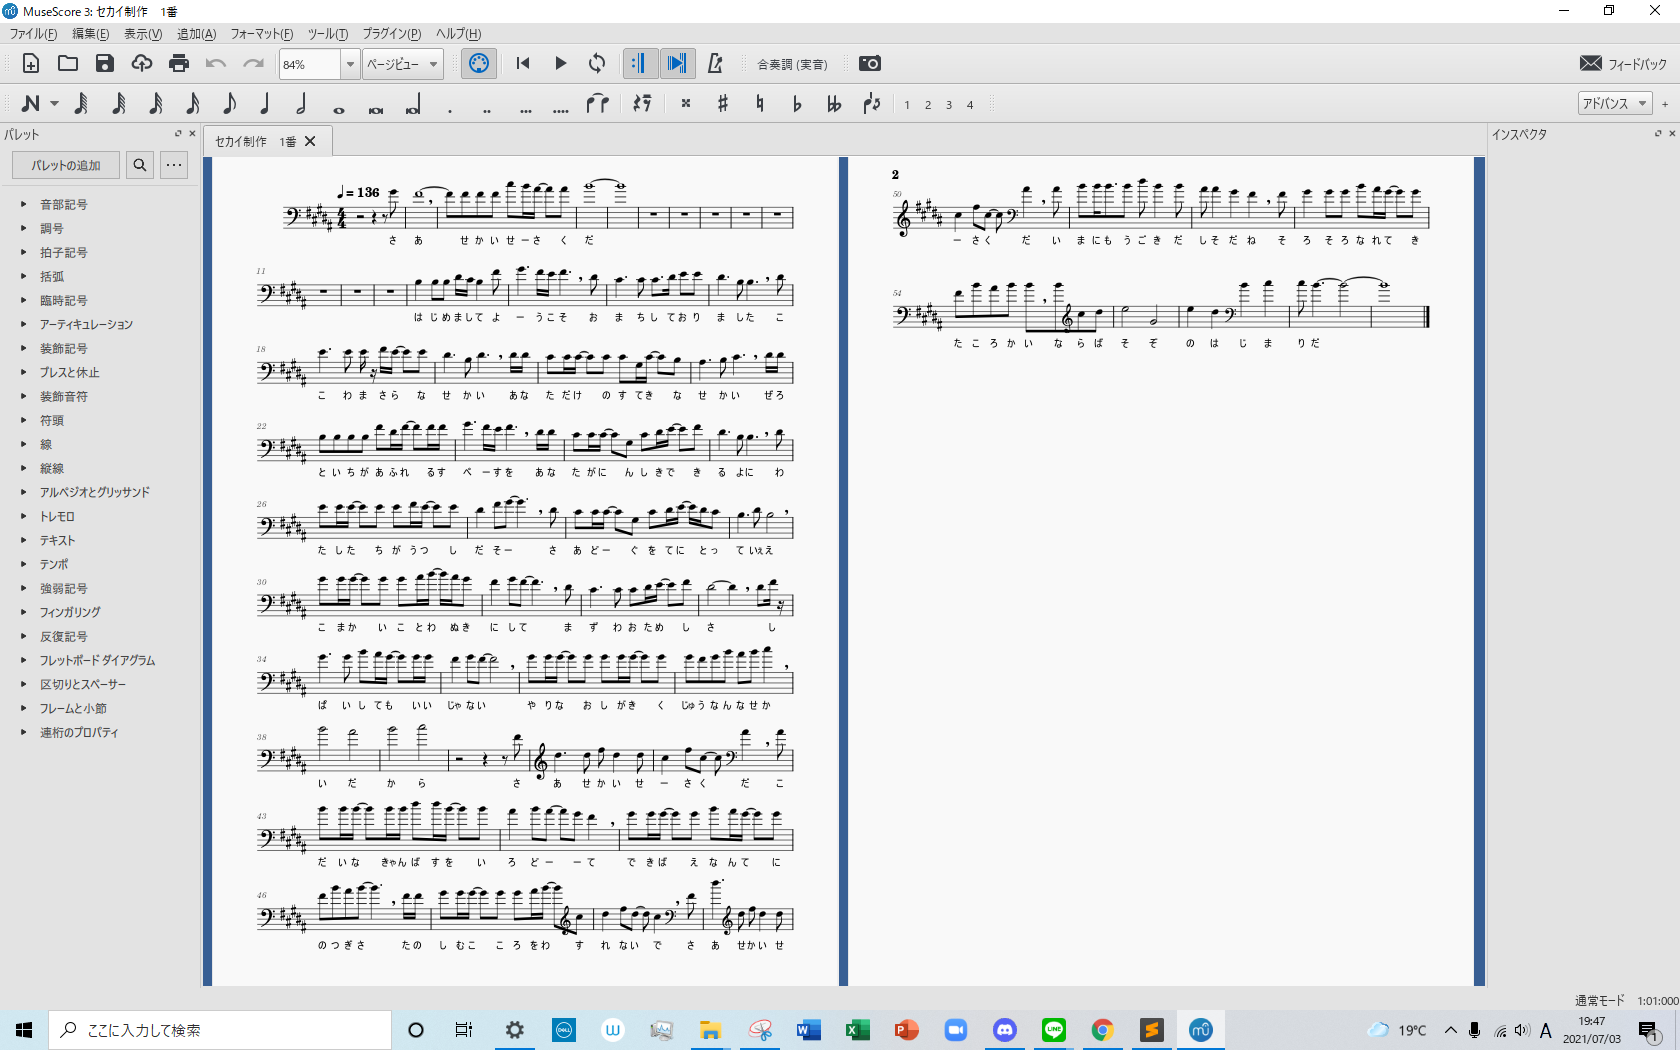Redo the action arrow
The image size is (1680, 1050).
[253, 64]
